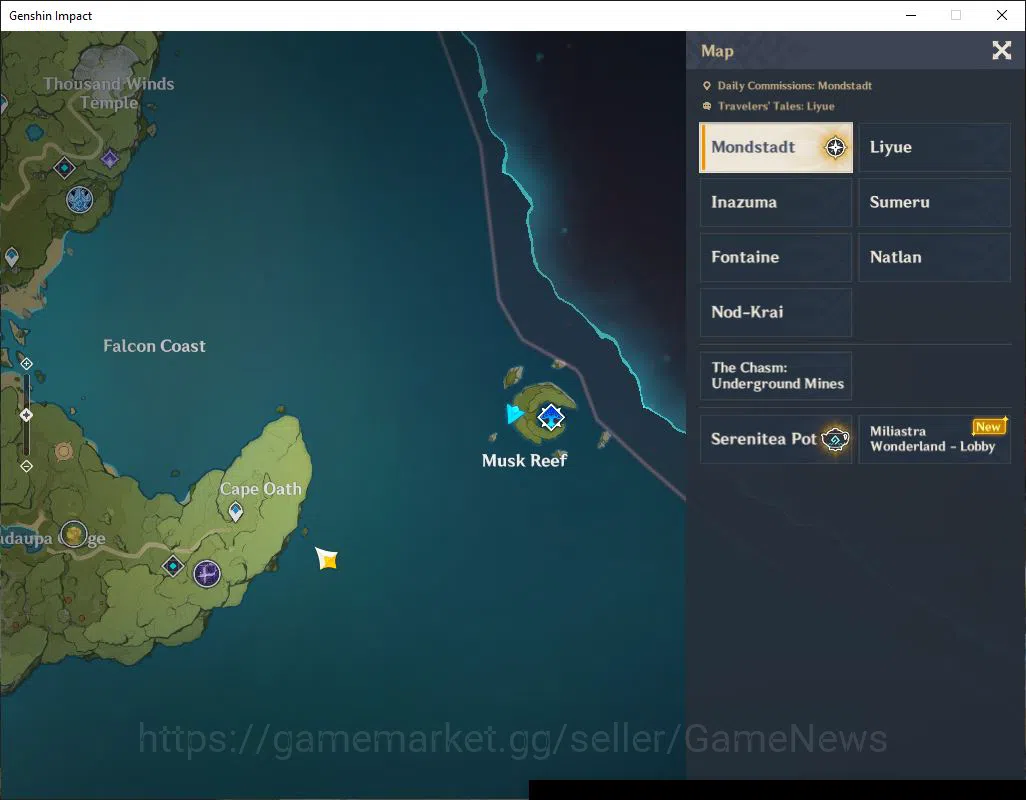Switch map to Liyue
Screen dimensions: 1026x800
934,147
